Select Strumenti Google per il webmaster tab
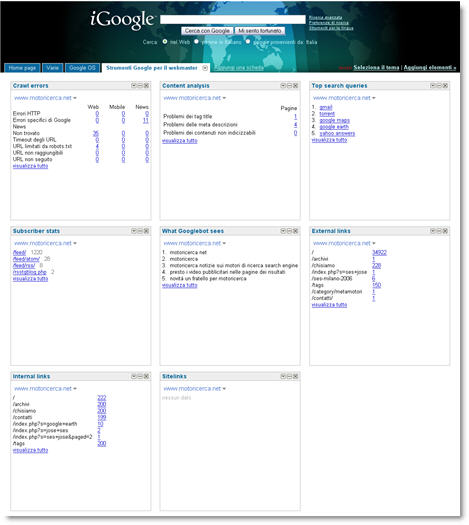The height and width of the screenshot is (525, 469). tap(152, 68)
